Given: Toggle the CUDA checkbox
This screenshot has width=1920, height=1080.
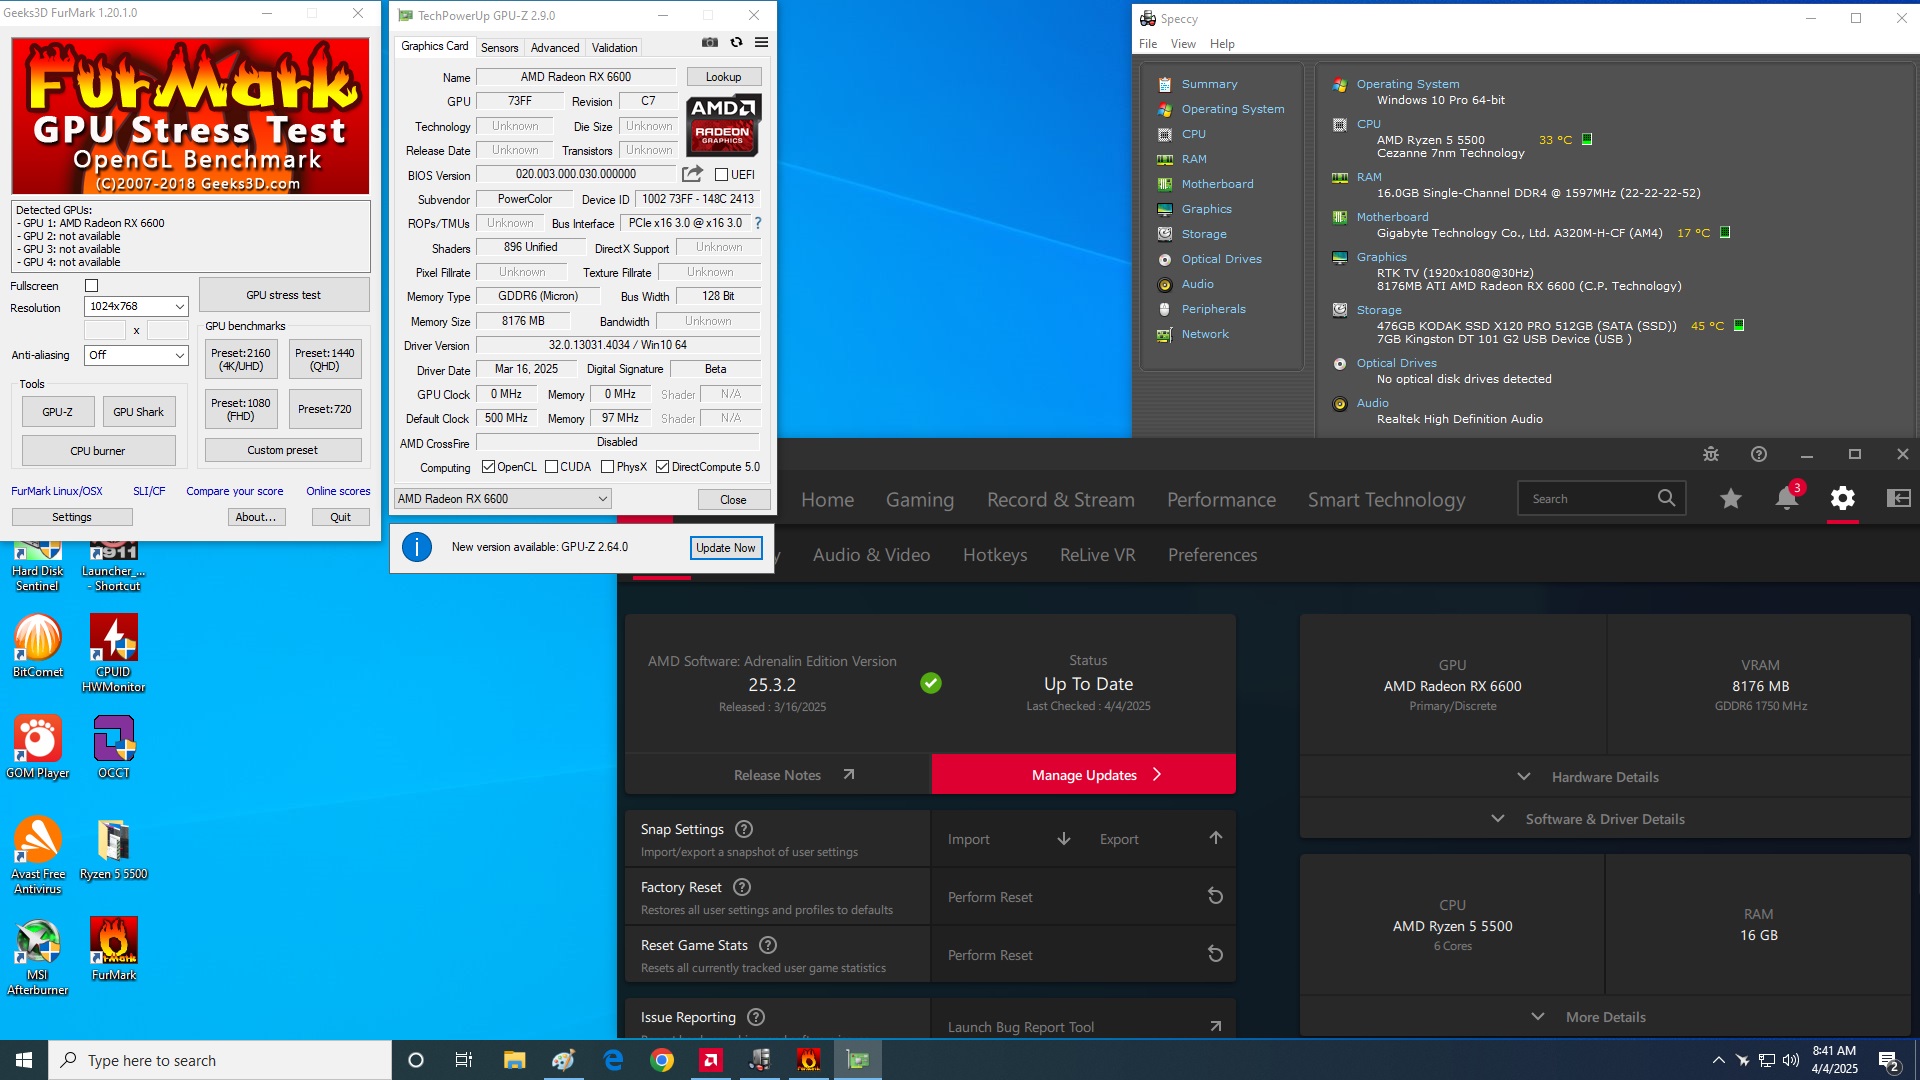Looking at the screenshot, I should pos(551,467).
